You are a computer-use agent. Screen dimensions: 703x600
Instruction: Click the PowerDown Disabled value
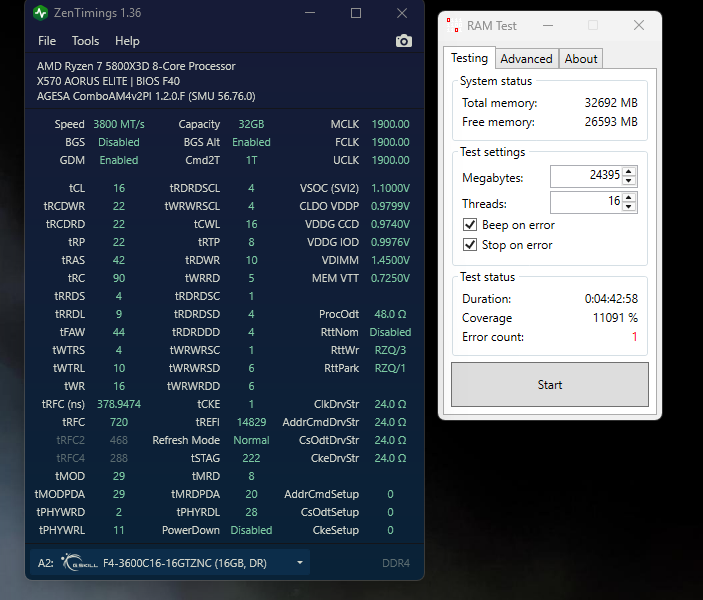251,530
